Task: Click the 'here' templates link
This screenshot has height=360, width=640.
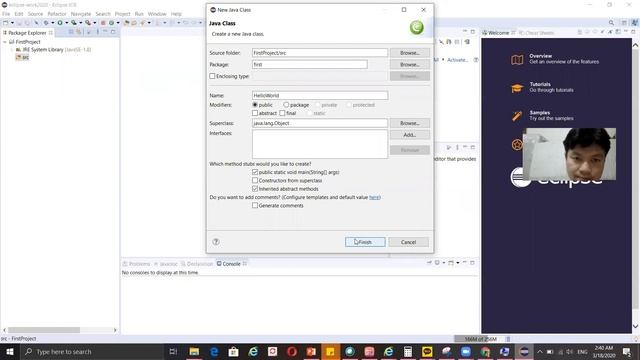Action: pos(374,197)
